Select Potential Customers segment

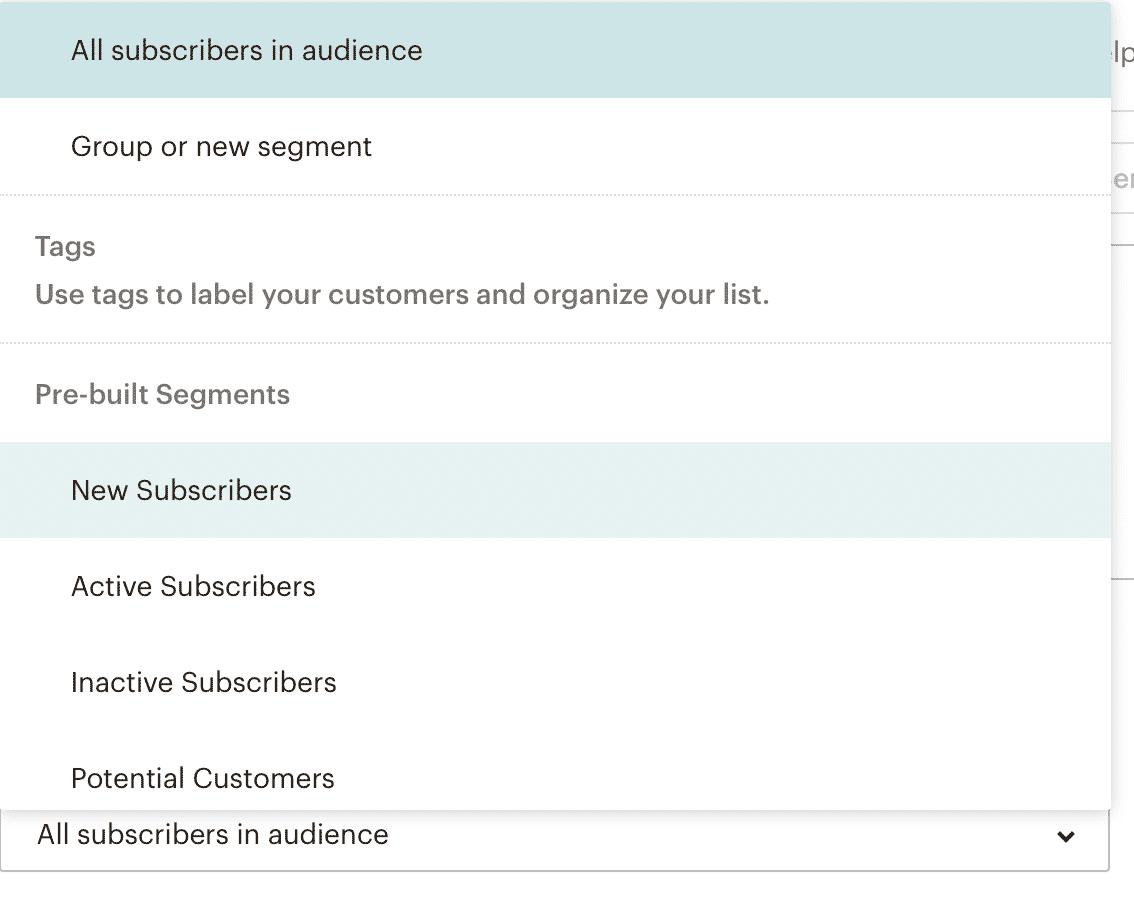[555, 778]
